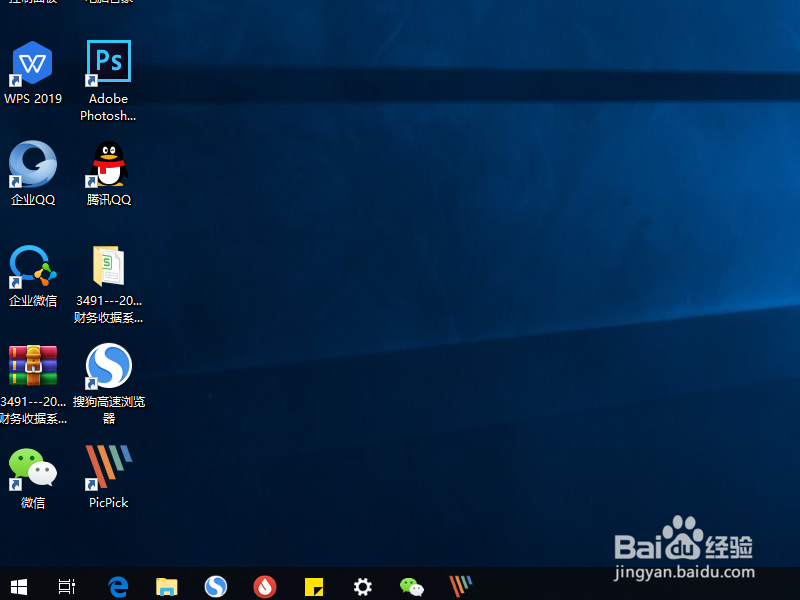Select the 3491 财务收据系 folder icon
Viewport: 800px width, 600px height.
pyautogui.click(x=109, y=266)
